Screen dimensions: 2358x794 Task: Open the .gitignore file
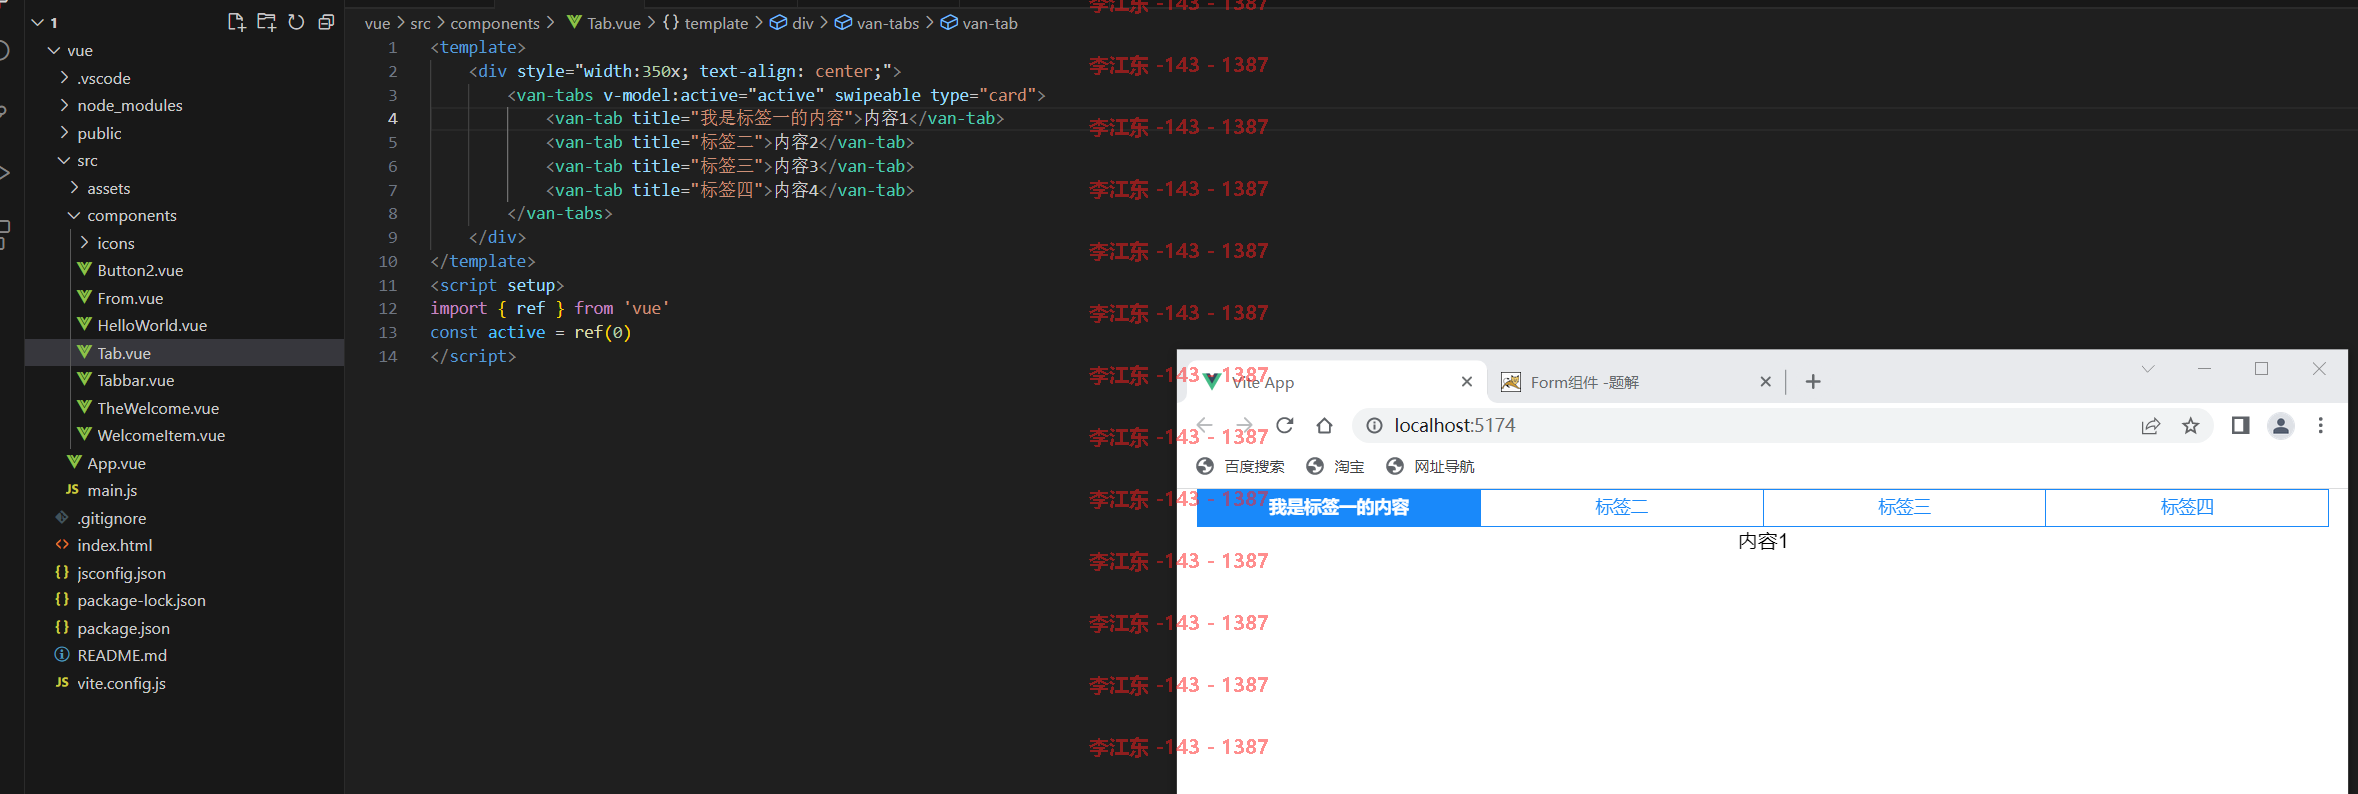[x=112, y=518]
